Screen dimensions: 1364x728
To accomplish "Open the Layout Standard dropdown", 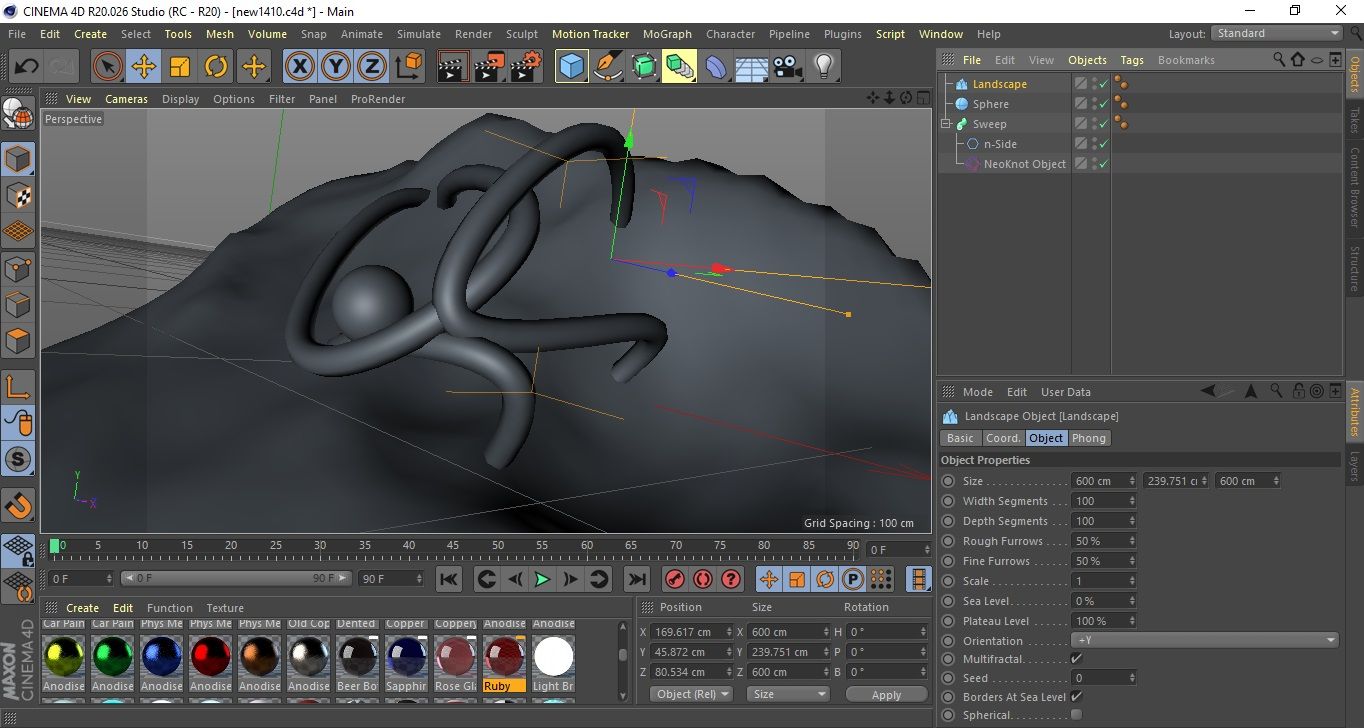I will coord(1277,33).
